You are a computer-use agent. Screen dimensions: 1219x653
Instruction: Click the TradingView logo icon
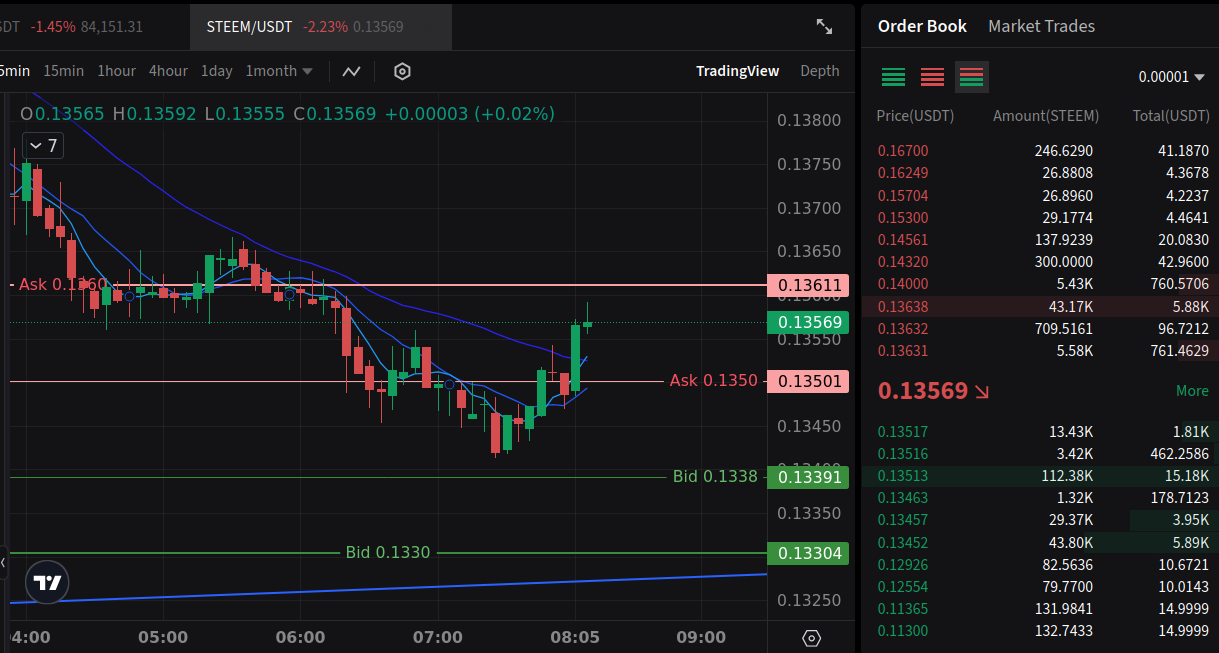47,582
